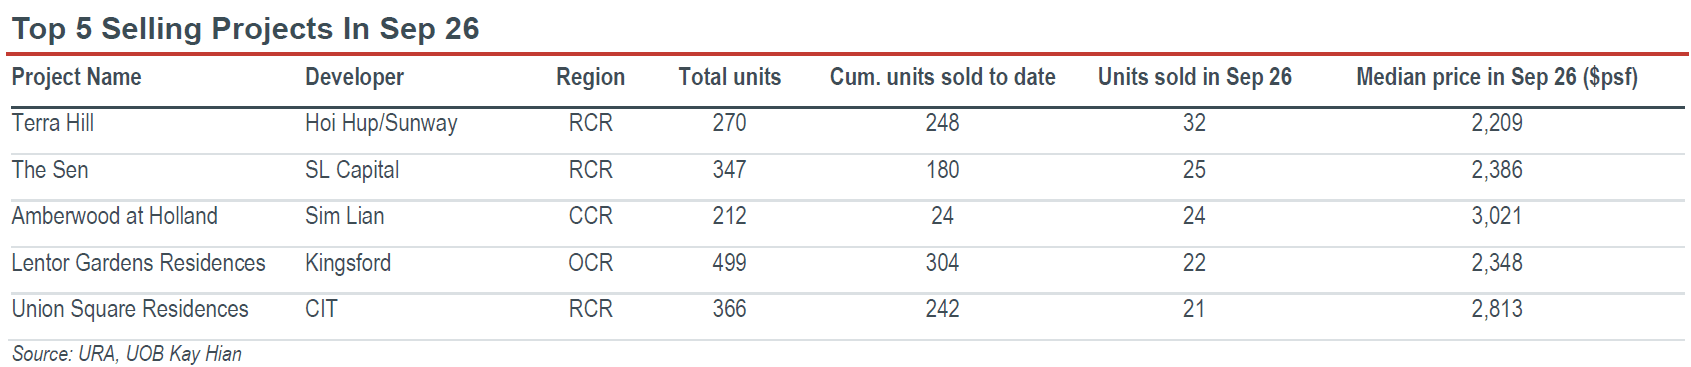Select The Sen project row label
Screen dimensions: 1691x367
(x=50, y=170)
